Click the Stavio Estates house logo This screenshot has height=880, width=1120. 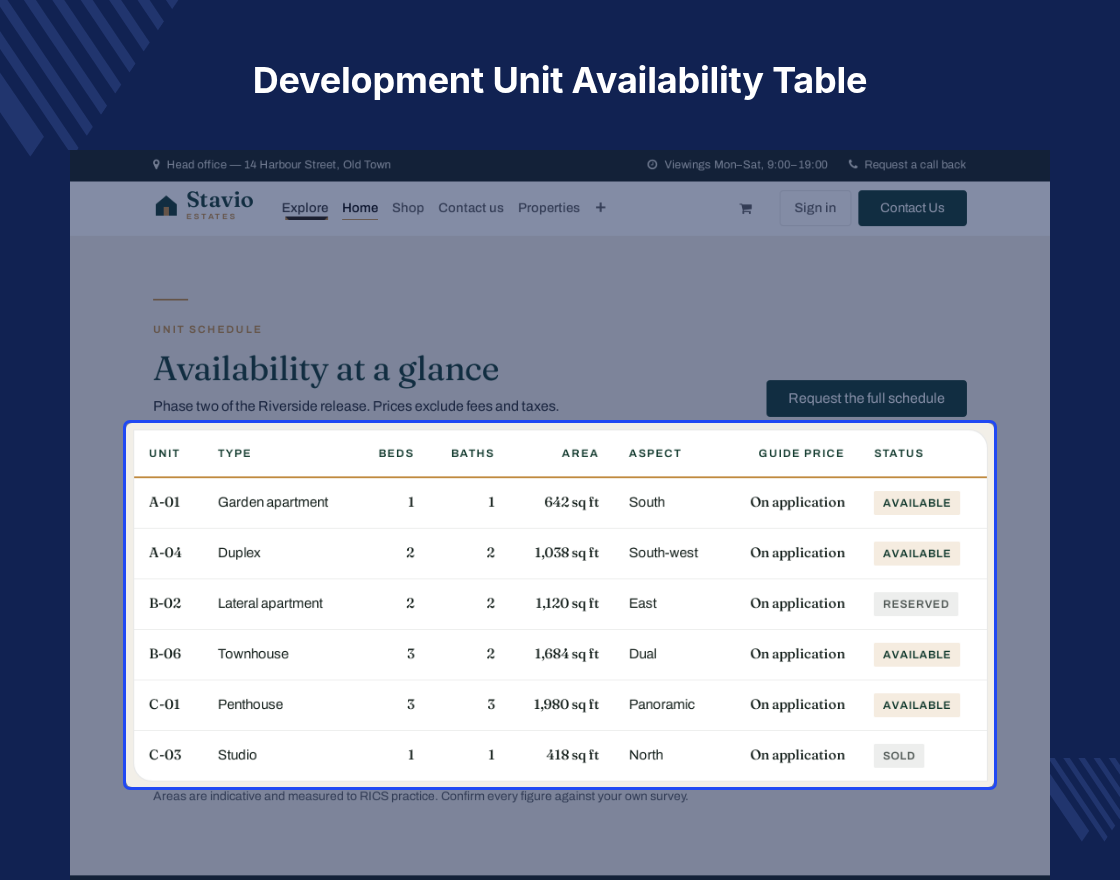click(x=204, y=206)
